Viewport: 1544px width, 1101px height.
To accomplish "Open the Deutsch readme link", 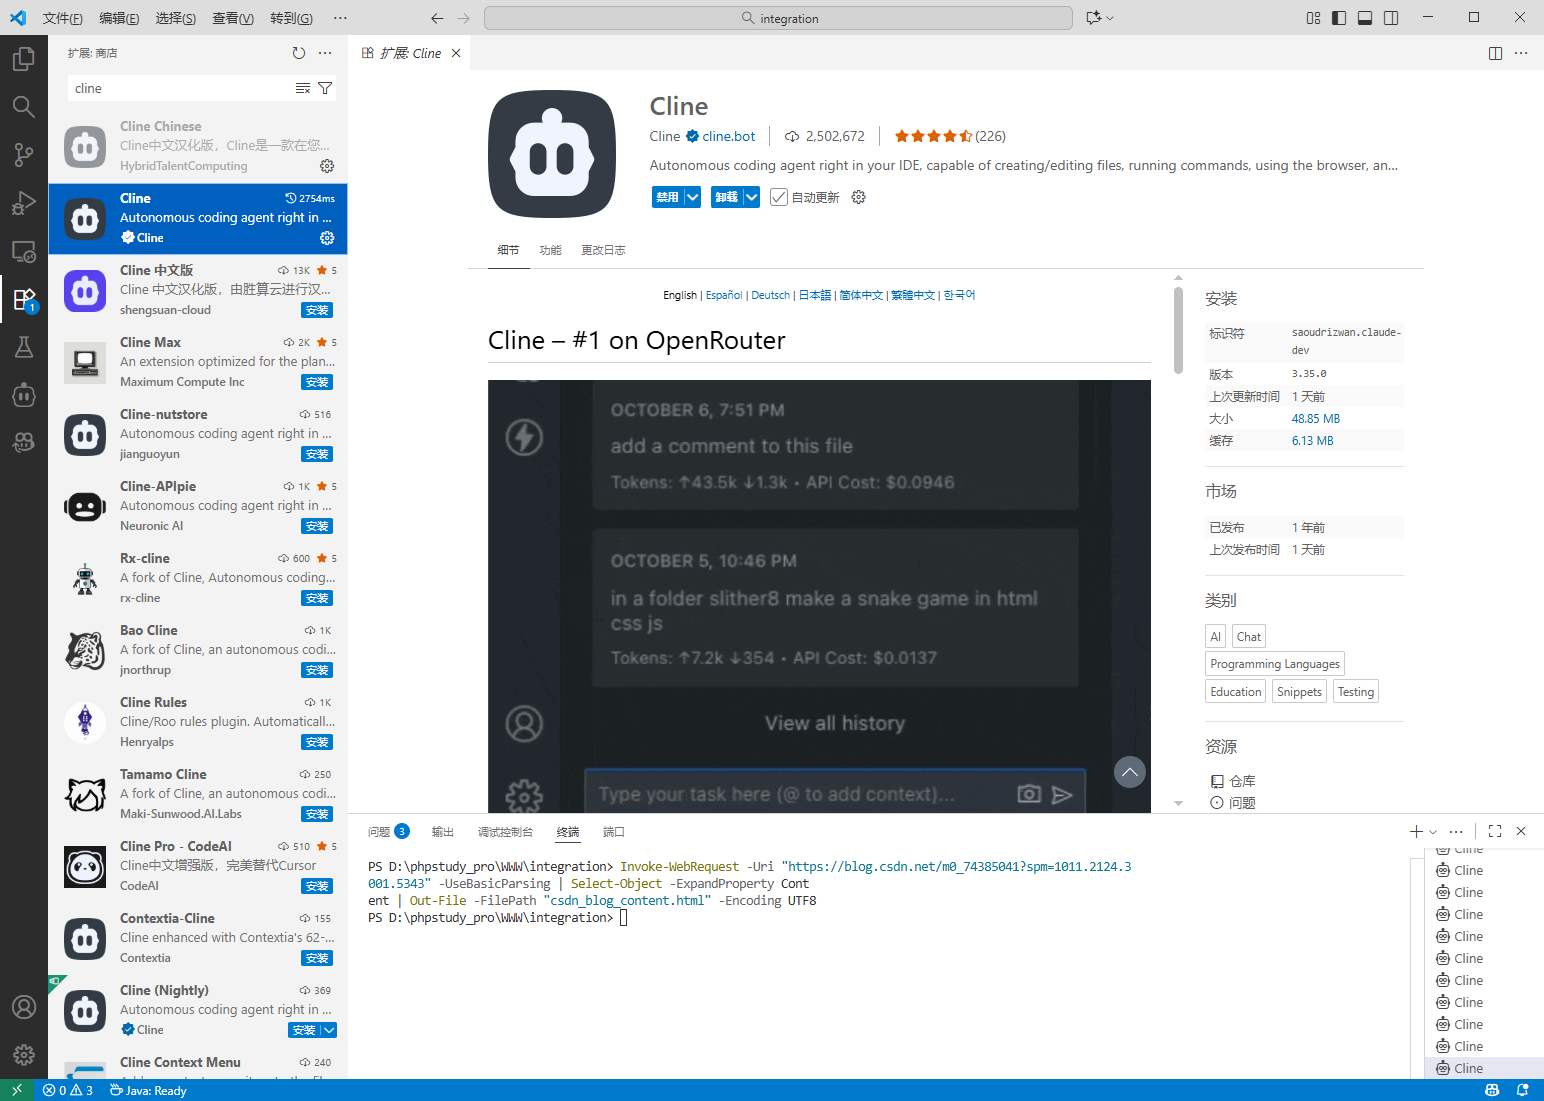I will click(770, 295).
